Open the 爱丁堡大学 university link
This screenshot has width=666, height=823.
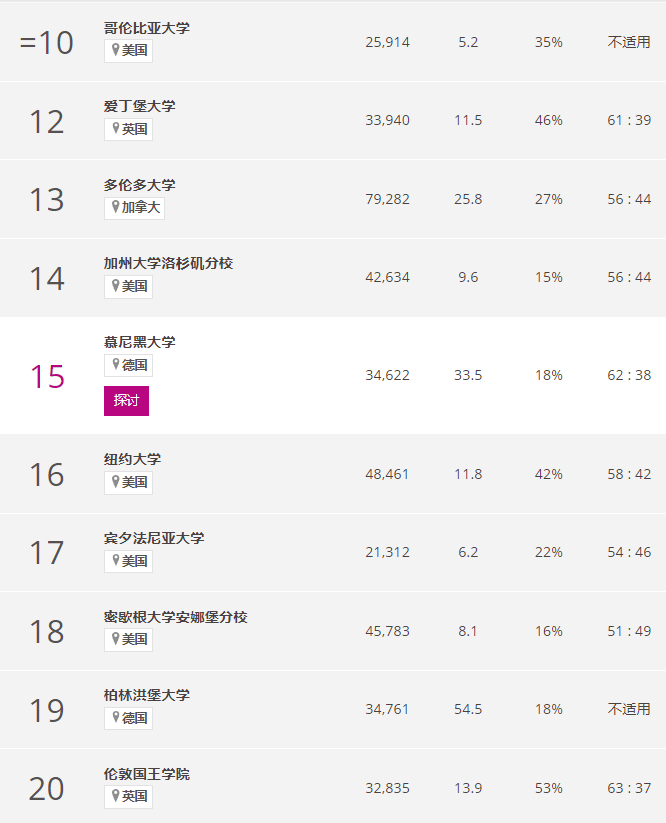[x=140, y=106]
